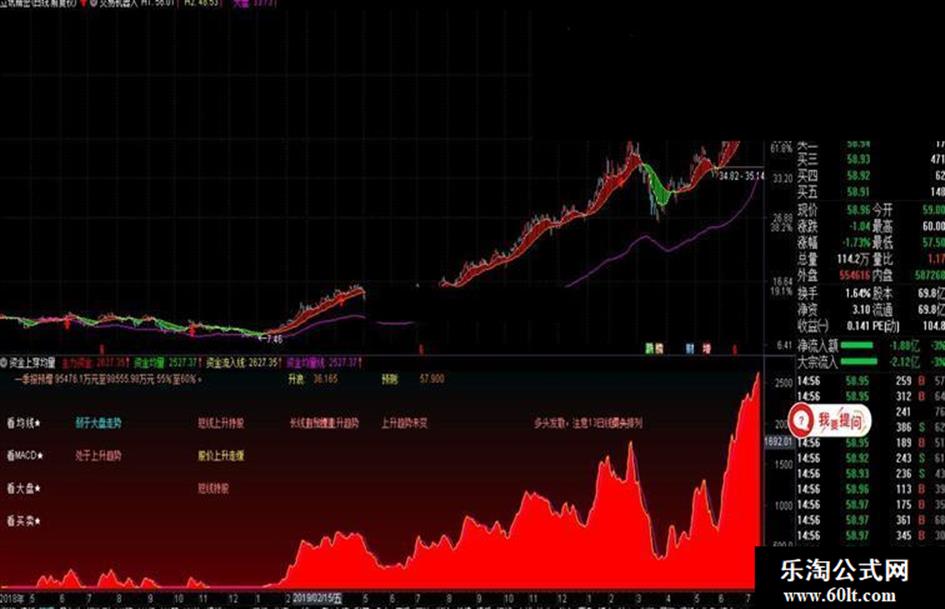Viewport: 945px width, 609px height.
Task: Click the 资金流入线 2627.35 legend value
Action: 244,363
